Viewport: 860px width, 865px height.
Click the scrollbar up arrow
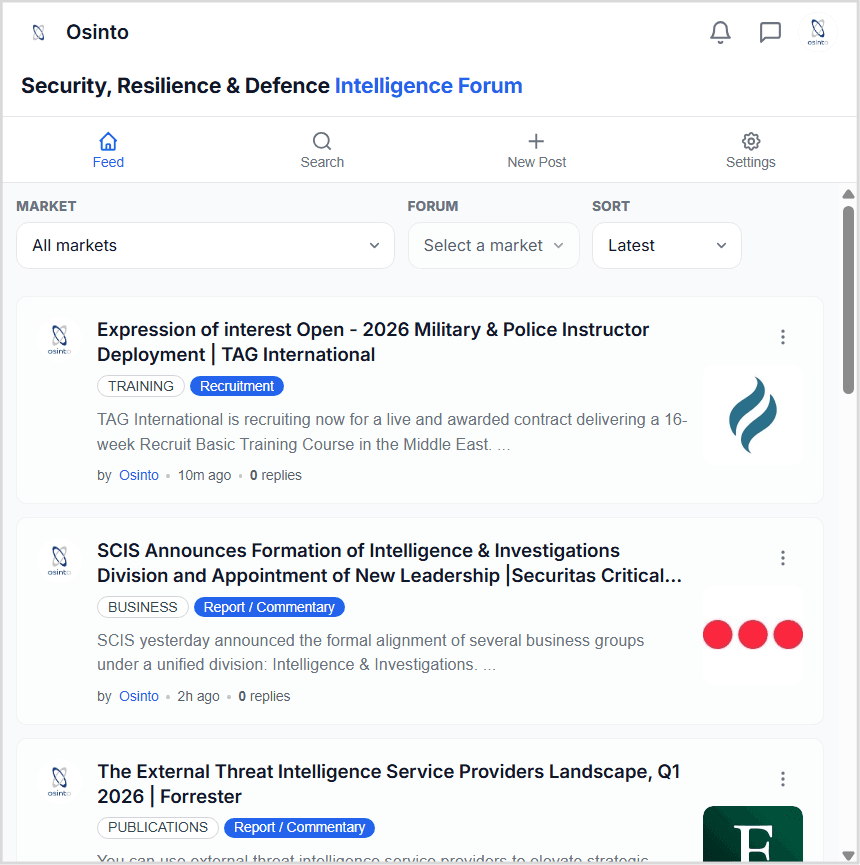[x=848, y=194]
